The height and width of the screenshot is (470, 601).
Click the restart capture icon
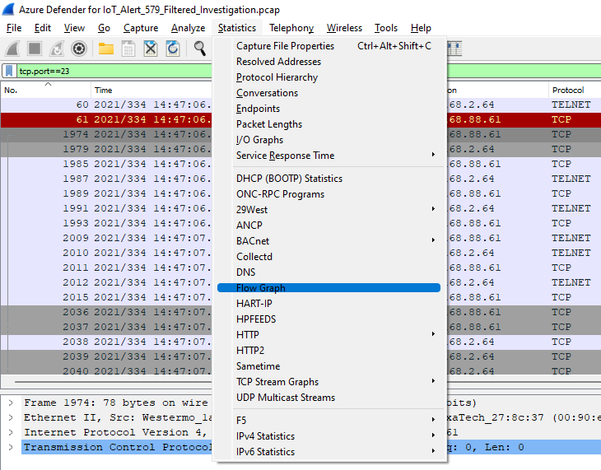[57, 49]
